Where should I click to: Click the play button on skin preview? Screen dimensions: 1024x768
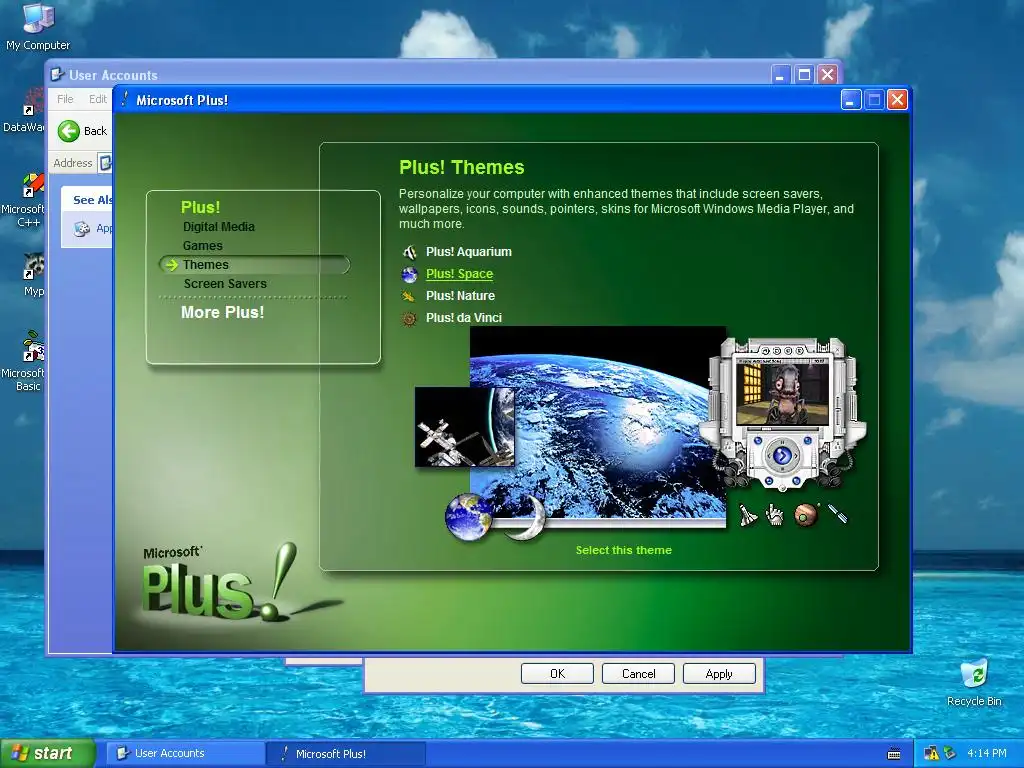click(782, 455)
